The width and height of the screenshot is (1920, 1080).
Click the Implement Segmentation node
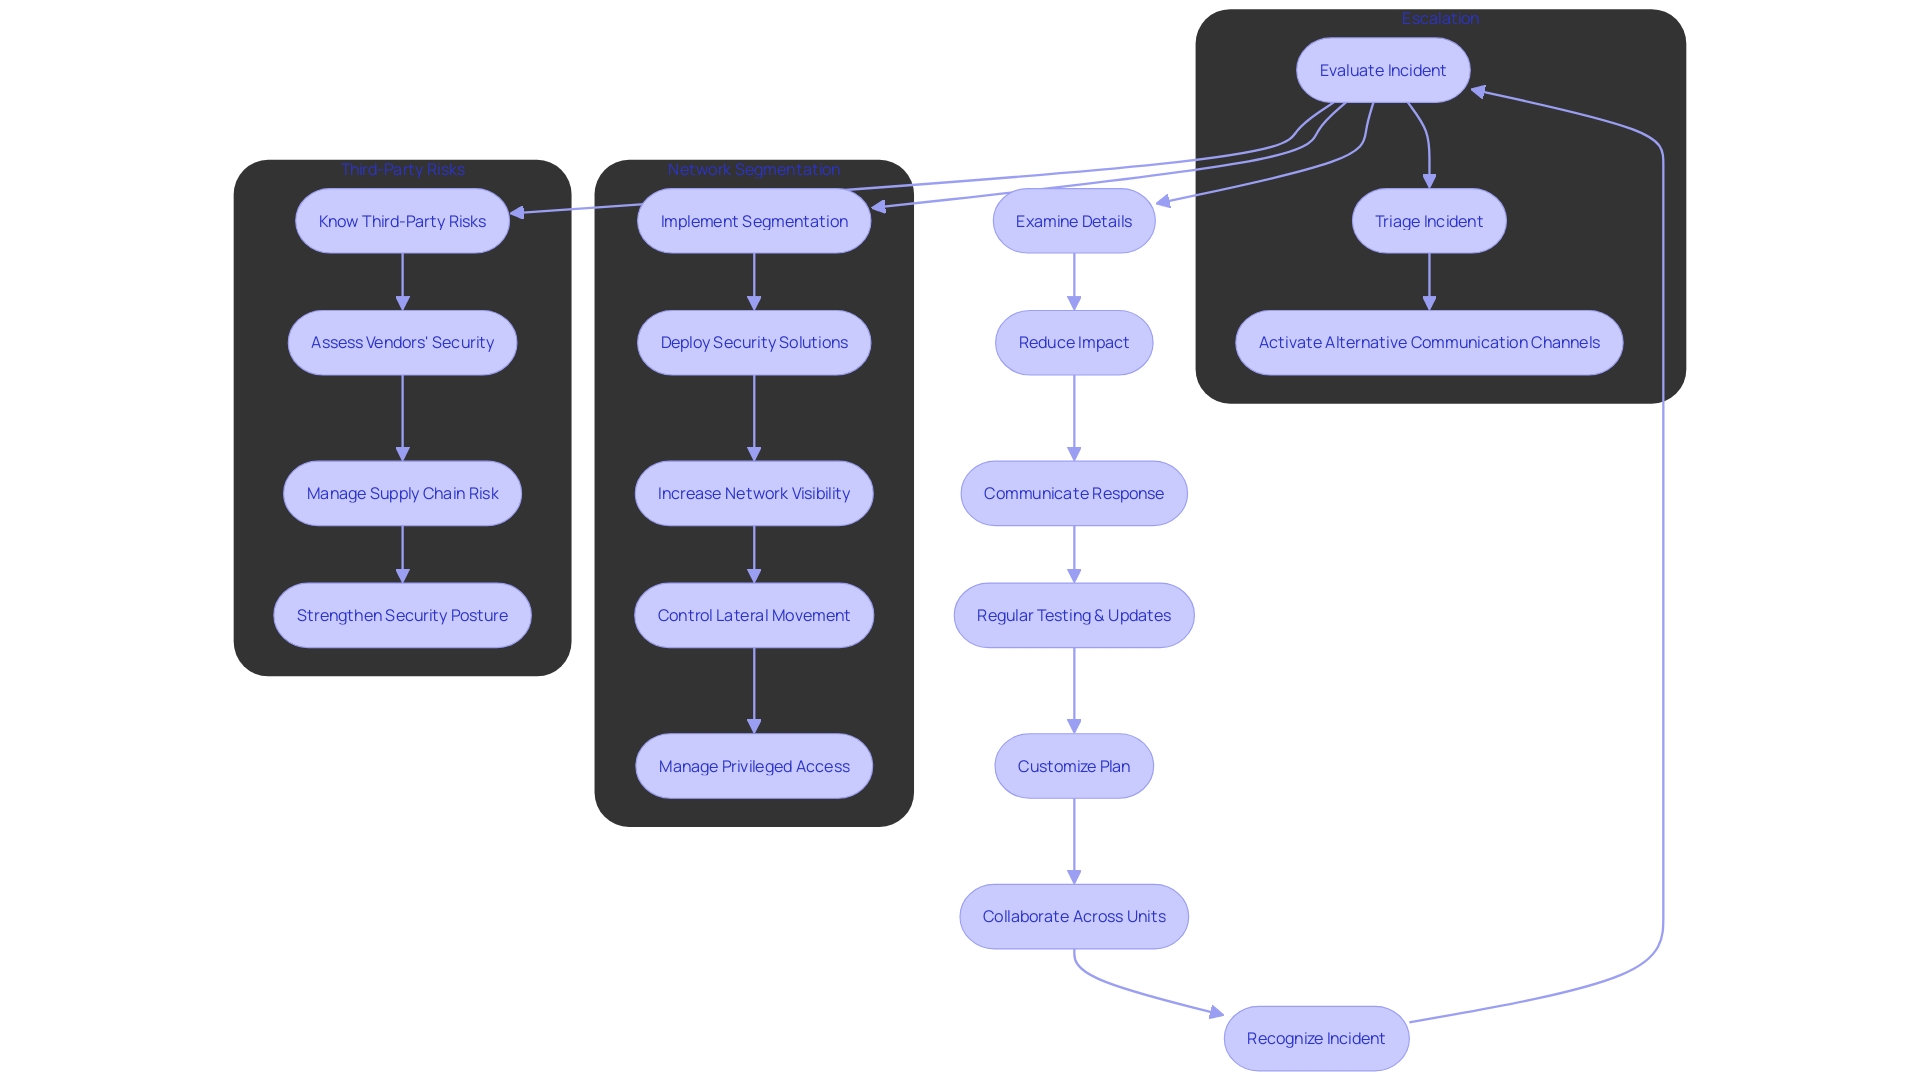754,220
